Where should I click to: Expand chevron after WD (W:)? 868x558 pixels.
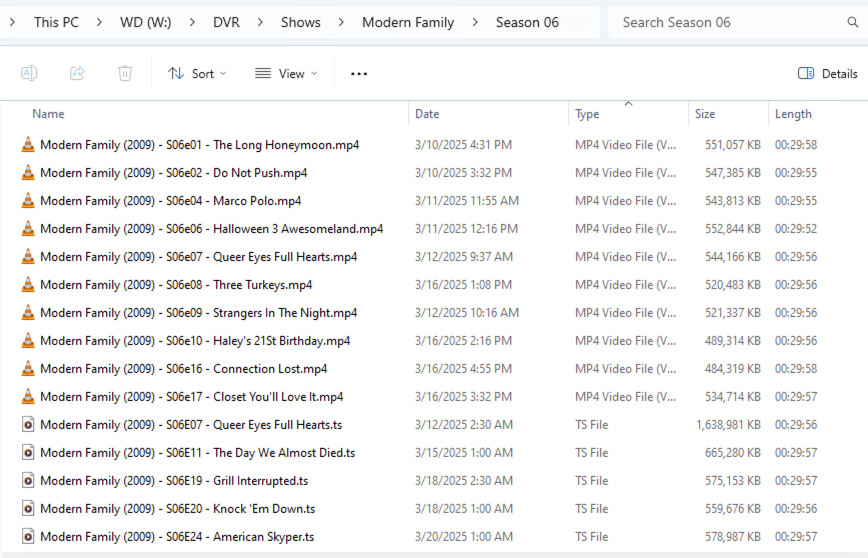[x=192, y=22]
